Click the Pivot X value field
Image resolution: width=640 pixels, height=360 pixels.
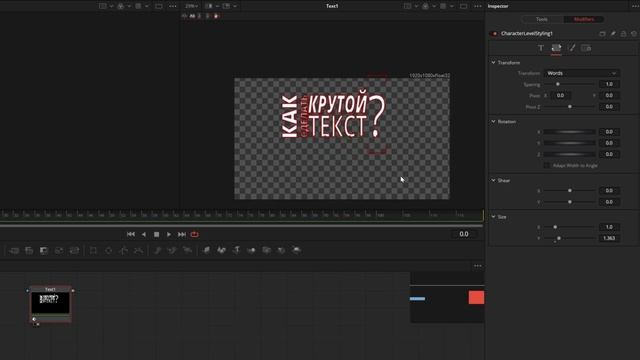click(560, 96)
